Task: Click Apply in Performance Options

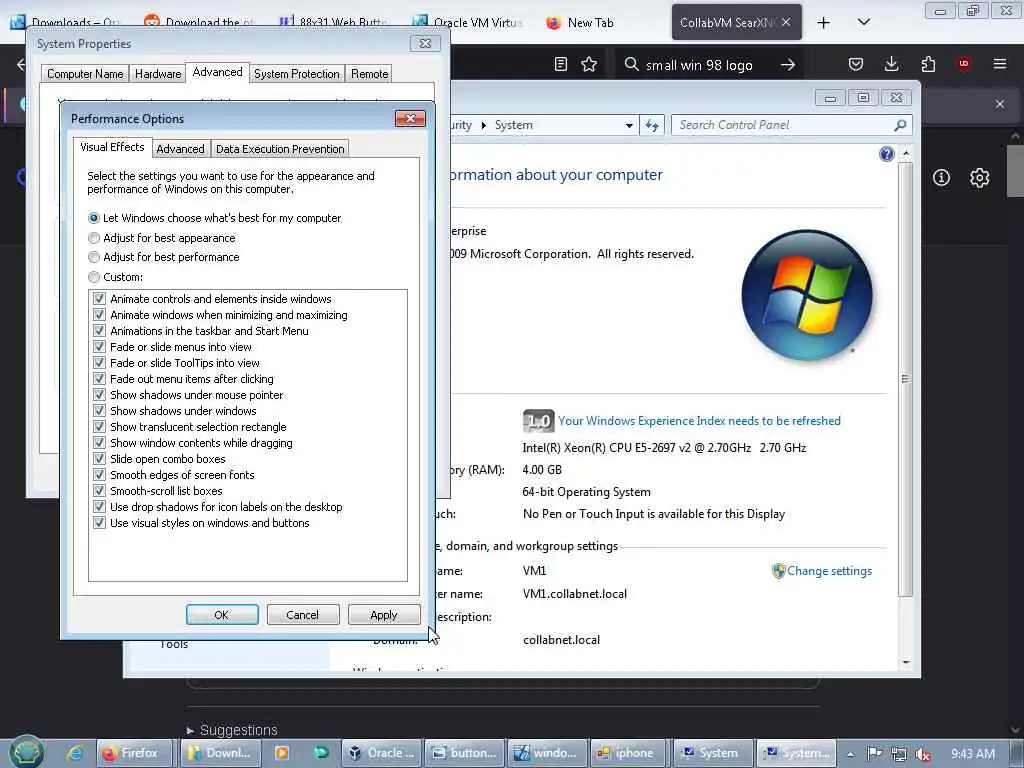Action: click(x=384, y=615)
